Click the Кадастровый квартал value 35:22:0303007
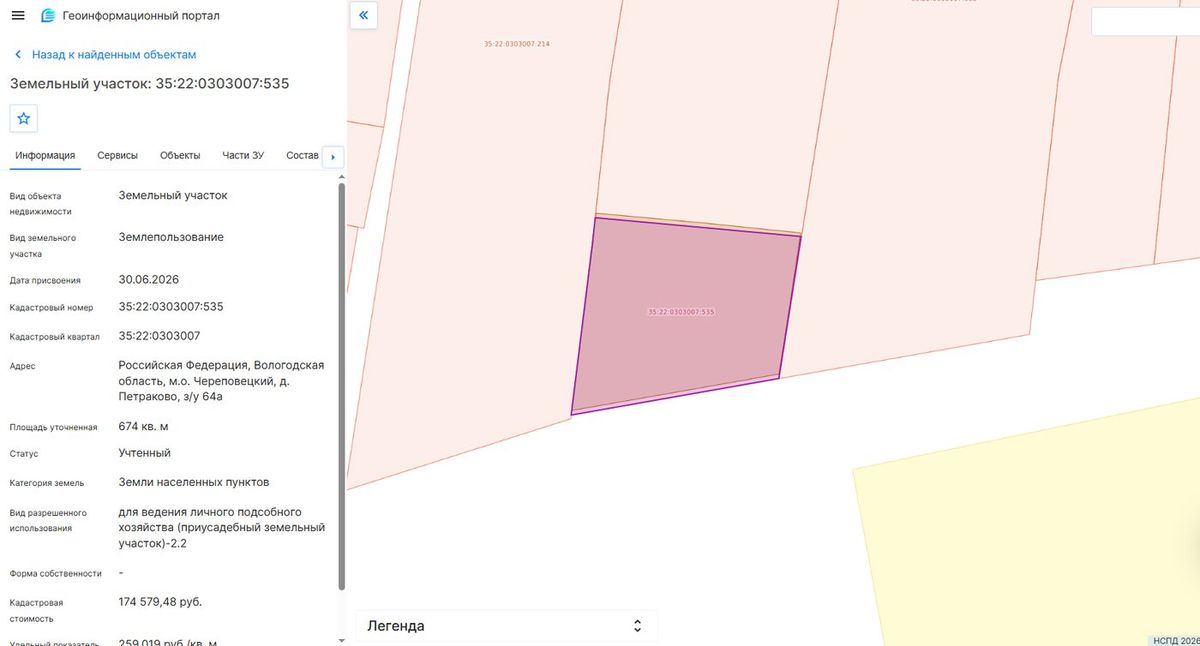The width and height of the screenshot is (1200, 646). [159, 336]
